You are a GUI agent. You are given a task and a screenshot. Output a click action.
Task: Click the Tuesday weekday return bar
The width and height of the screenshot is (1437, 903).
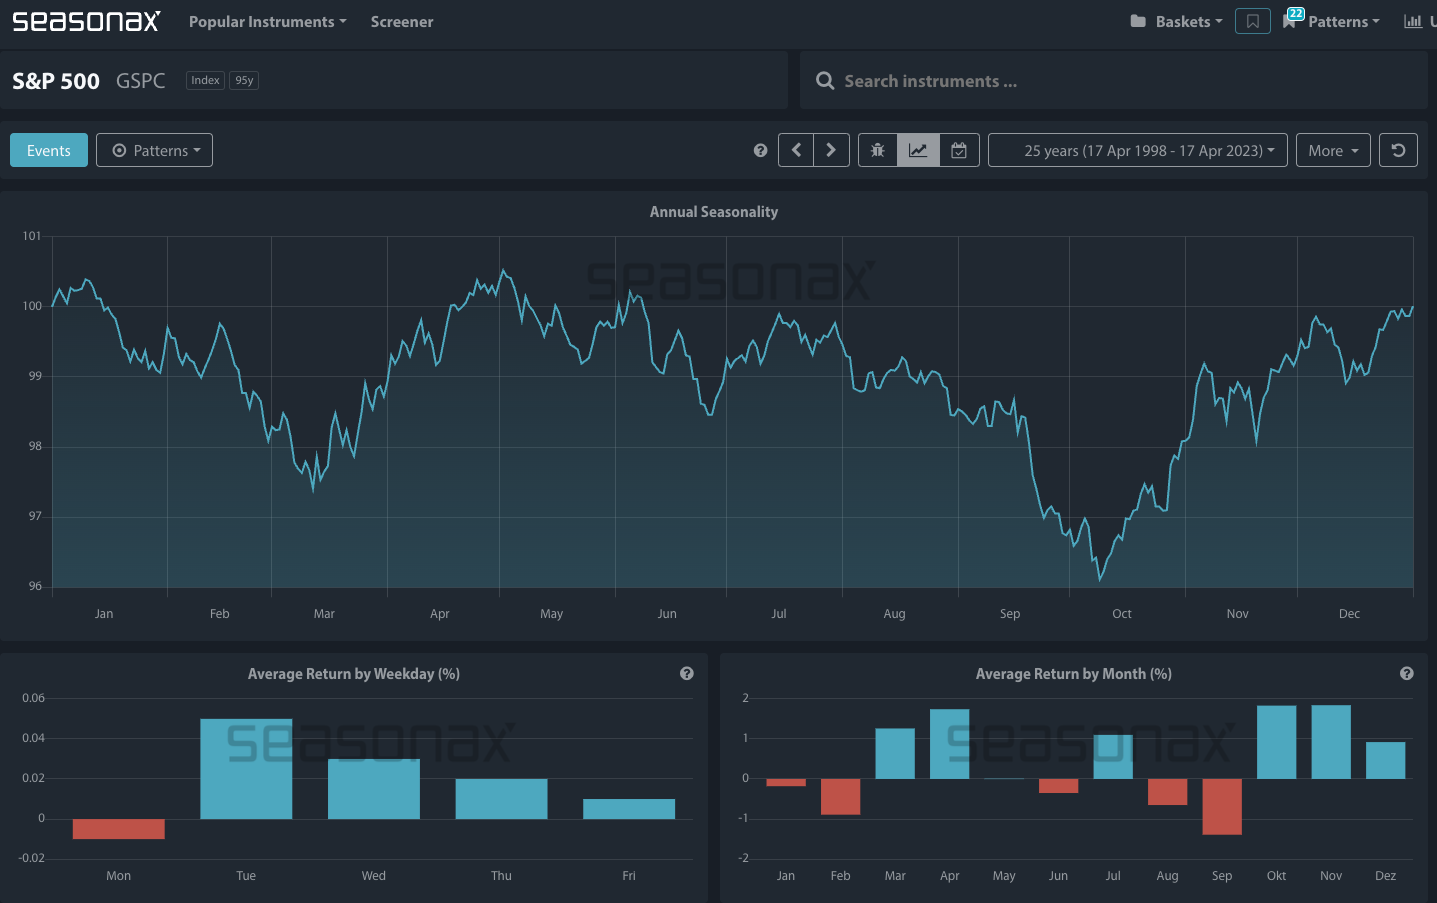[246, 769]
